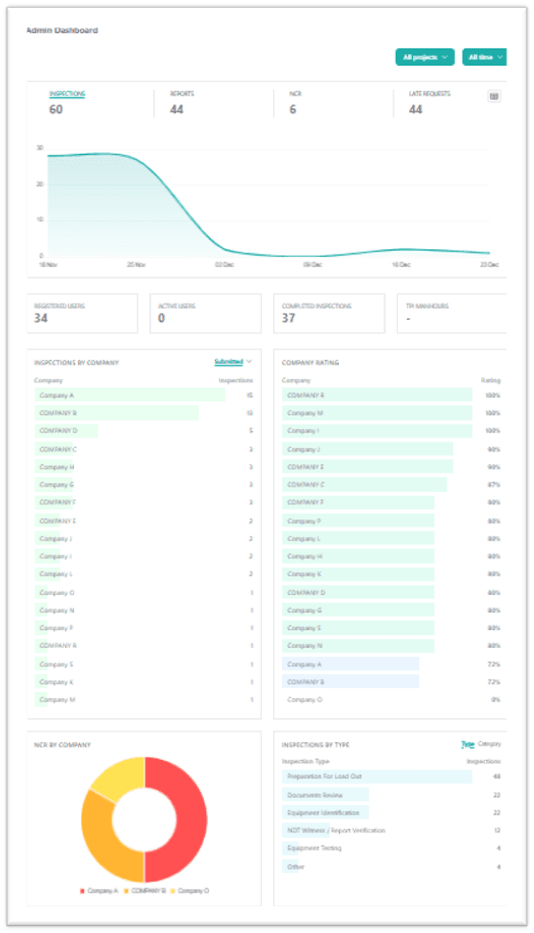This screenshot has width=534, height=933.
Task: Open the Completed Inspections card
Action: point(329,313)
